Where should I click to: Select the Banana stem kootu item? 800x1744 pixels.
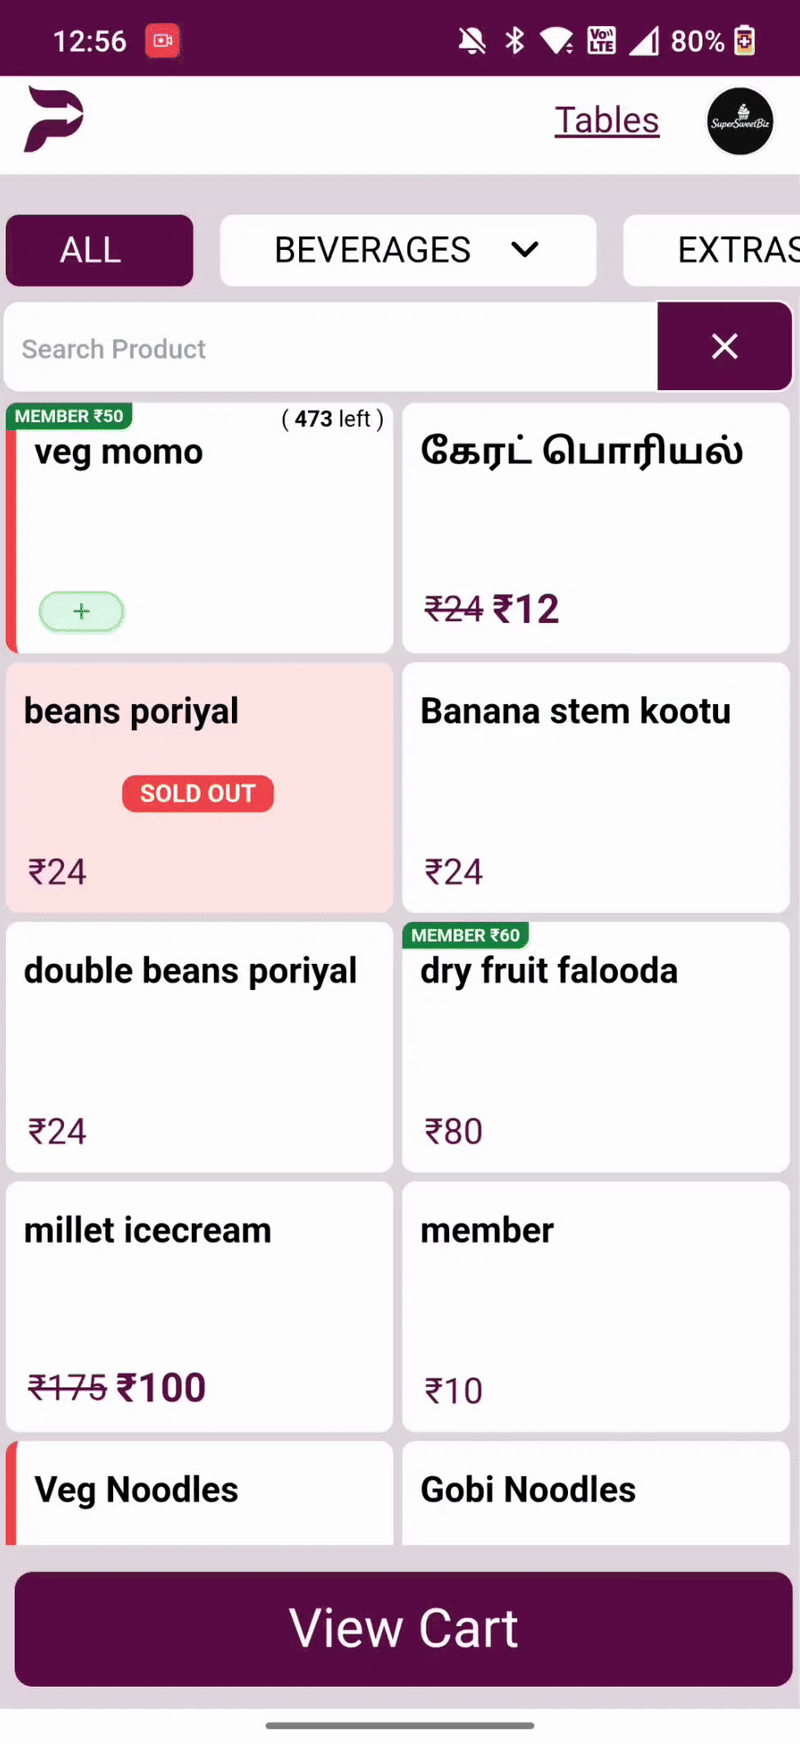click(596, 787)
